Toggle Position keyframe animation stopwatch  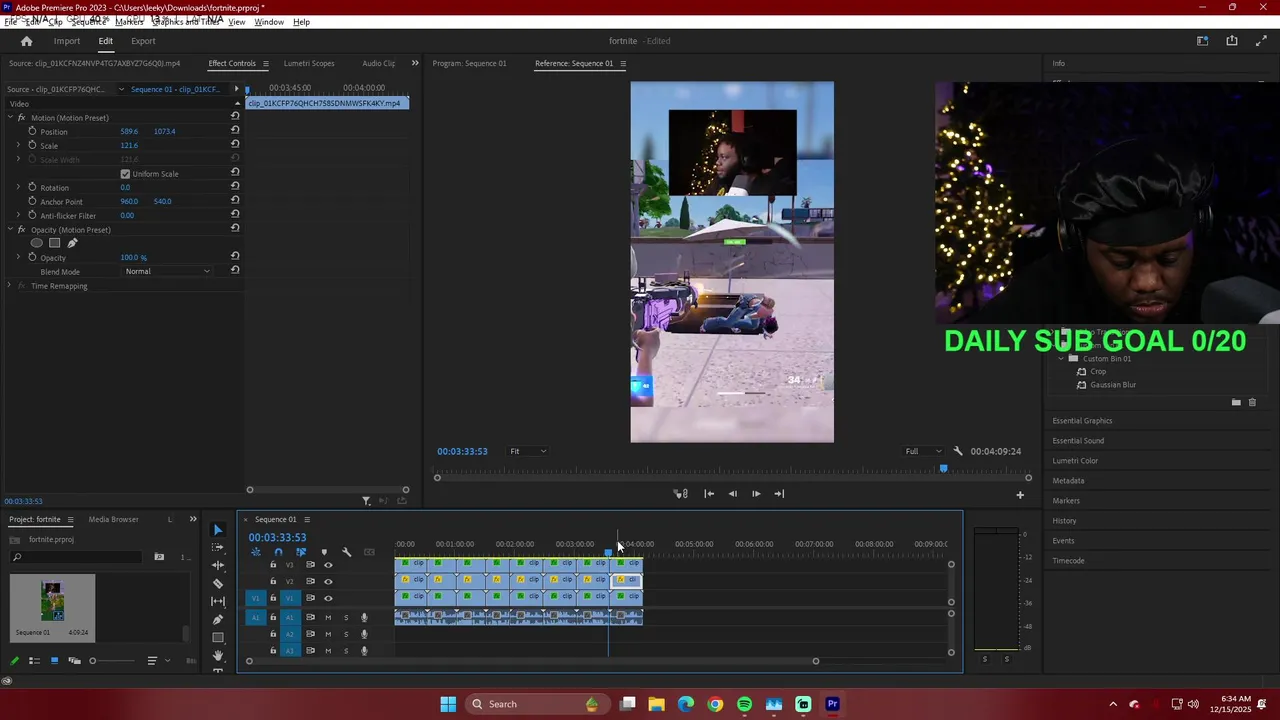32,131
